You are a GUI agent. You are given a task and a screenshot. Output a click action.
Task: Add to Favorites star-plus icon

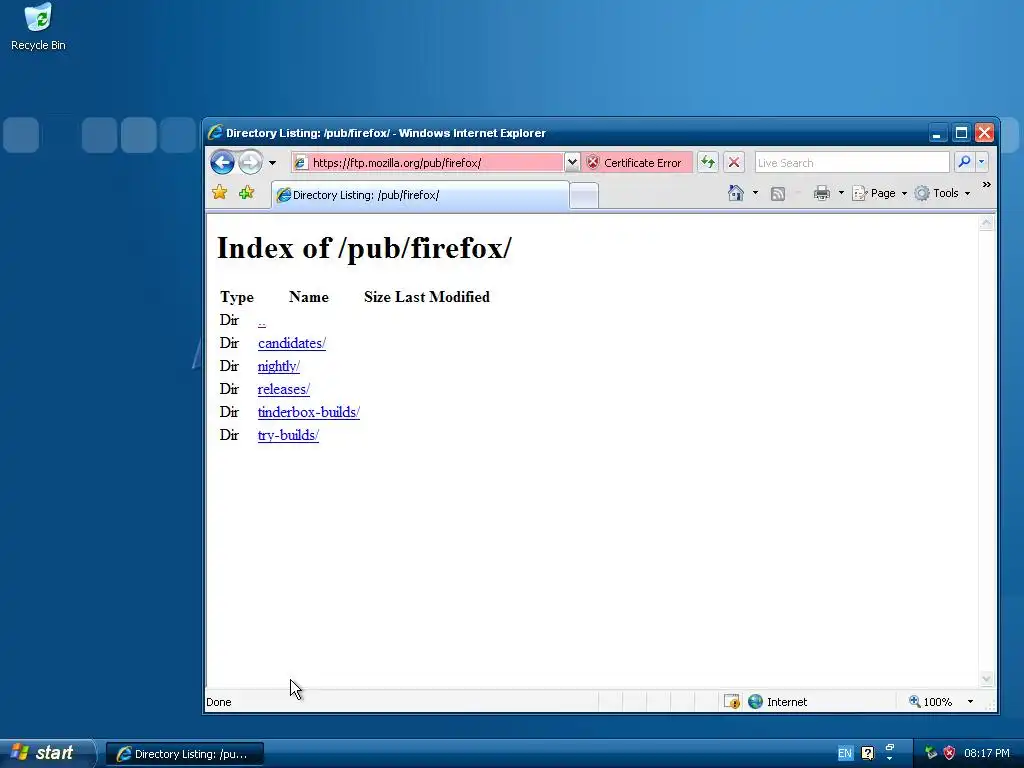point(246,193)
